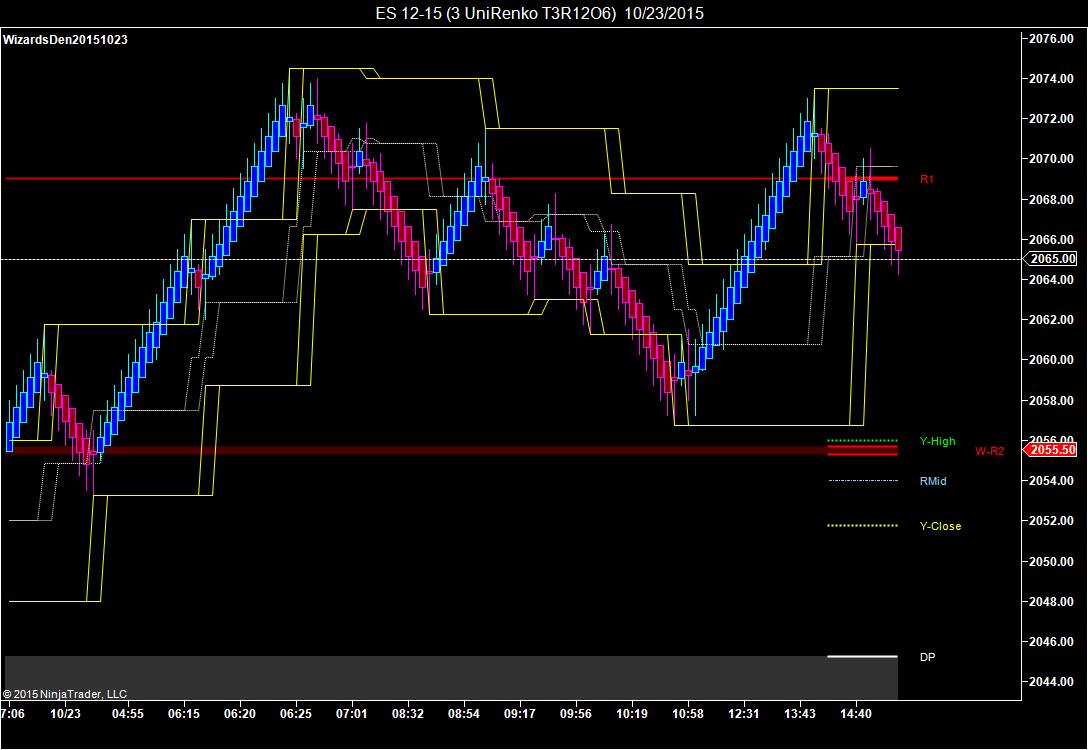Click the white DP line segment

[862, 656]
